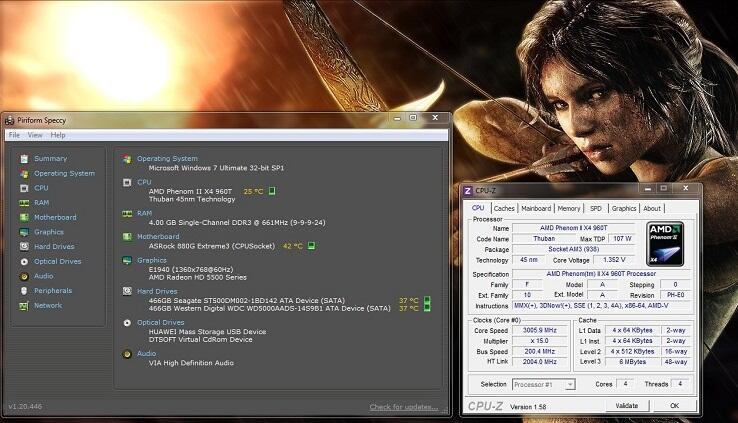This screenshot has width=738, height=423.
Task: Click the CPU icon in summary panel
Action: point(127,183)
